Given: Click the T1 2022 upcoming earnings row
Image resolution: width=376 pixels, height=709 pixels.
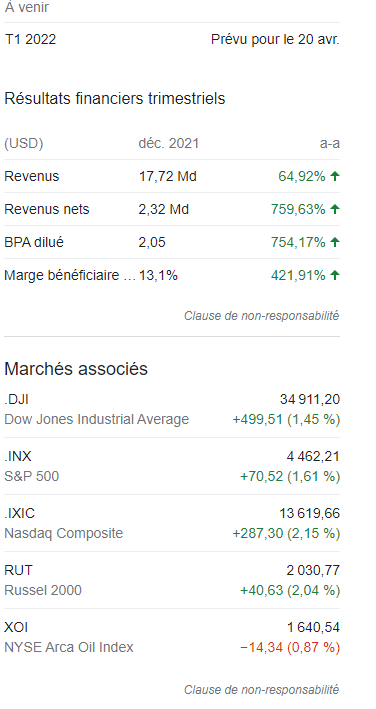Looking at the screenshot, I should (x=172, y=40).
